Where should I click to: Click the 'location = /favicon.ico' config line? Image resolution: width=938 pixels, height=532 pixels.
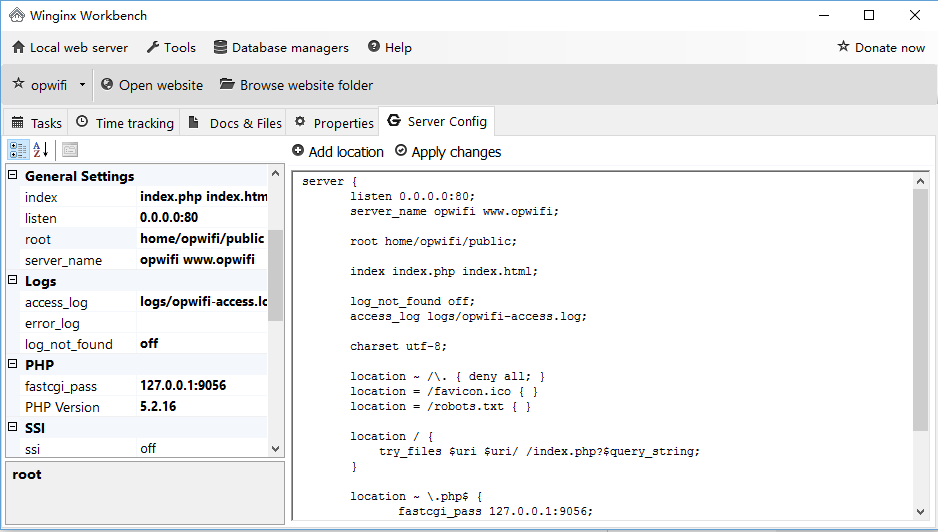coord(444,391)
